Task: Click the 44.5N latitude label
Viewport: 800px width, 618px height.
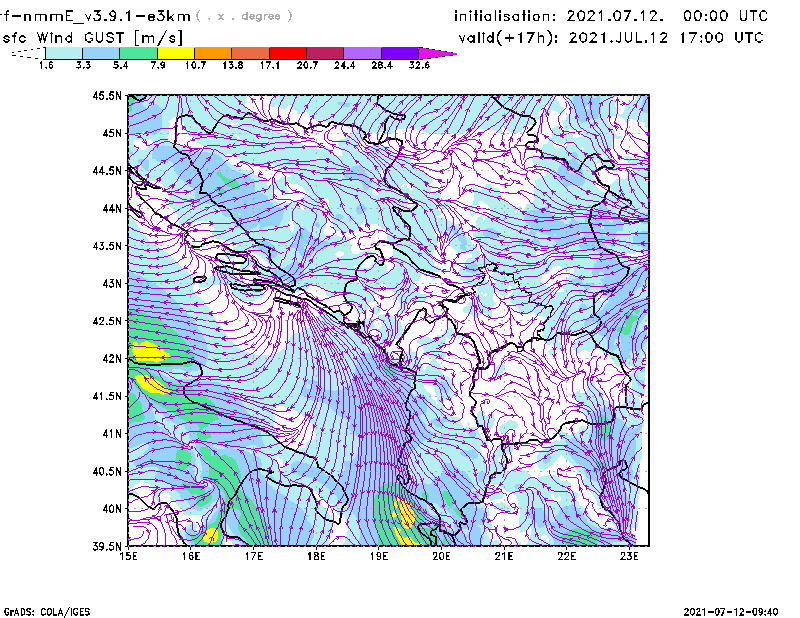Action: coord(107,171)
